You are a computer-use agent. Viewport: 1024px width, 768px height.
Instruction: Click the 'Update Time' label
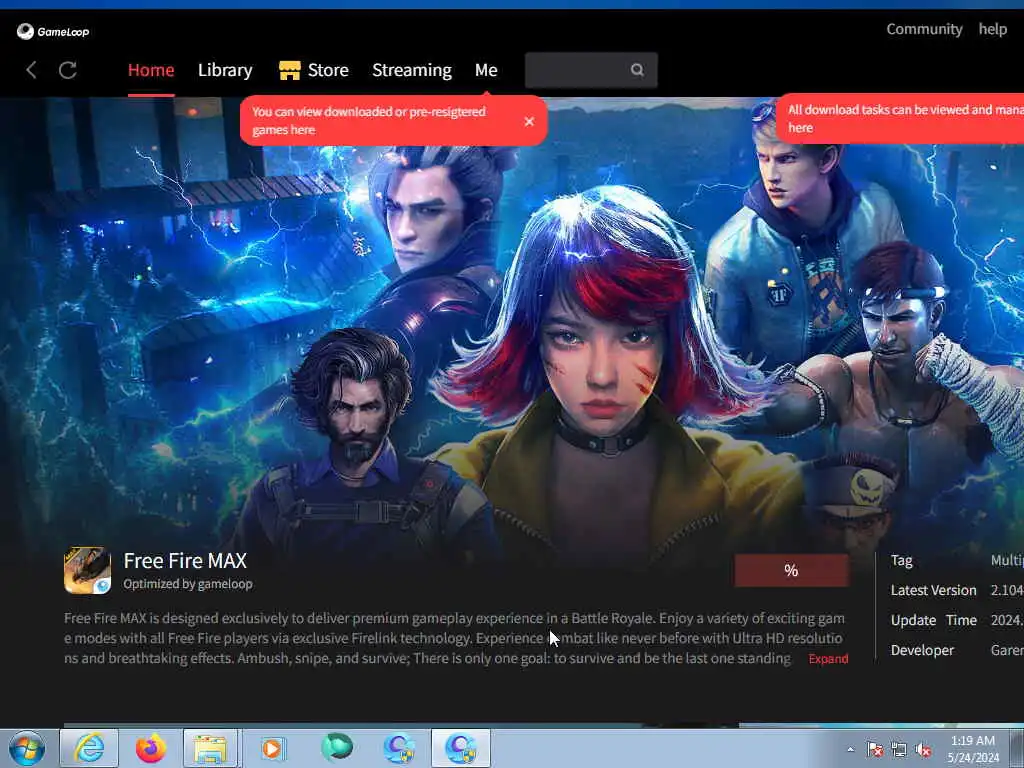[x=933, y=620]
